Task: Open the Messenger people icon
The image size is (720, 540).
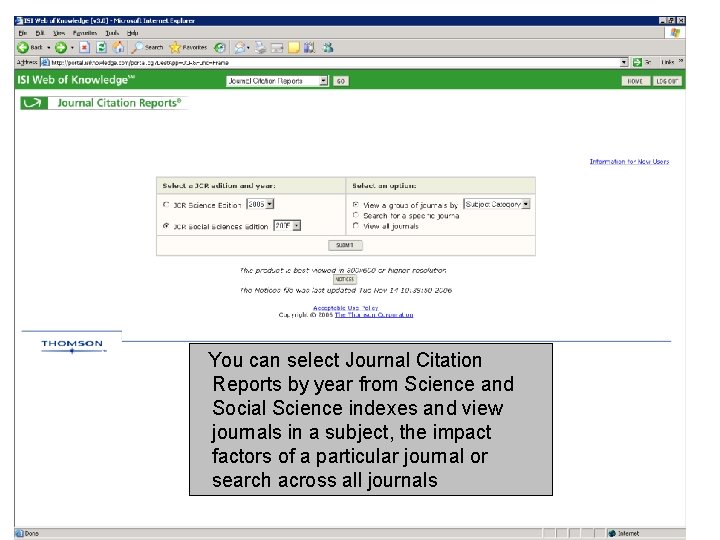Action: (x=328, y=47)
